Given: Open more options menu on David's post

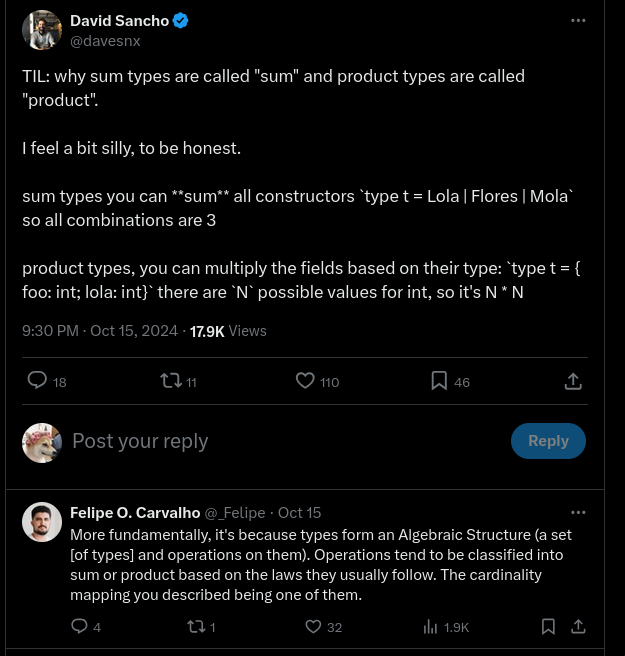Looking at the screenshot, I should click(x=578, y=20).
